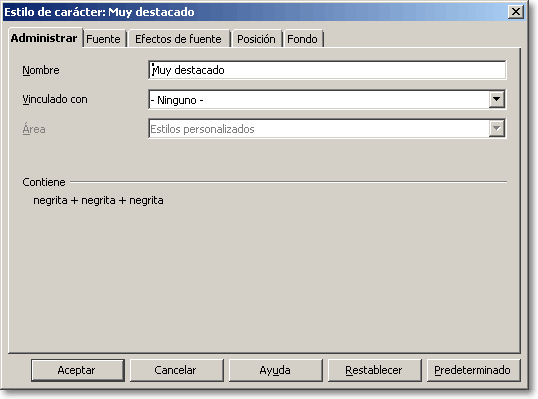538x399 pixels.
Task: Click into the Nombre text field
Action: (x=327, y=70)
